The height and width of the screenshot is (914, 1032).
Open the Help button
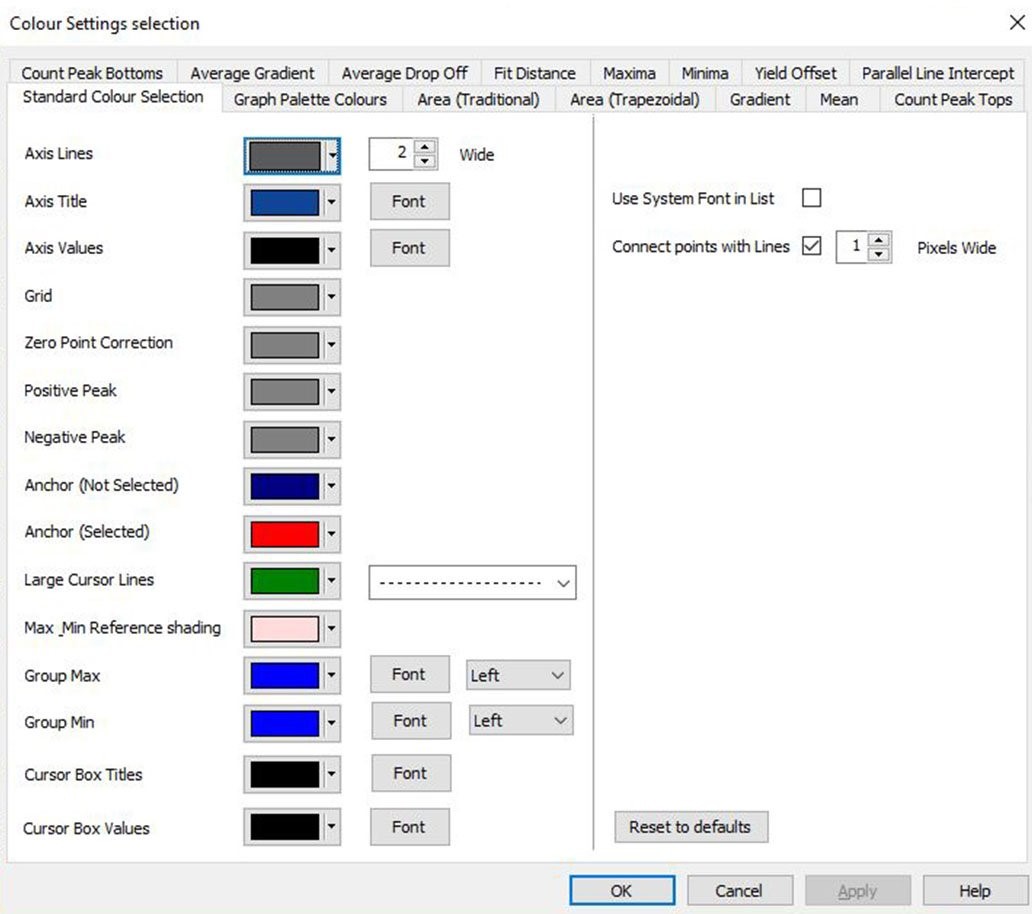[974, 891]
